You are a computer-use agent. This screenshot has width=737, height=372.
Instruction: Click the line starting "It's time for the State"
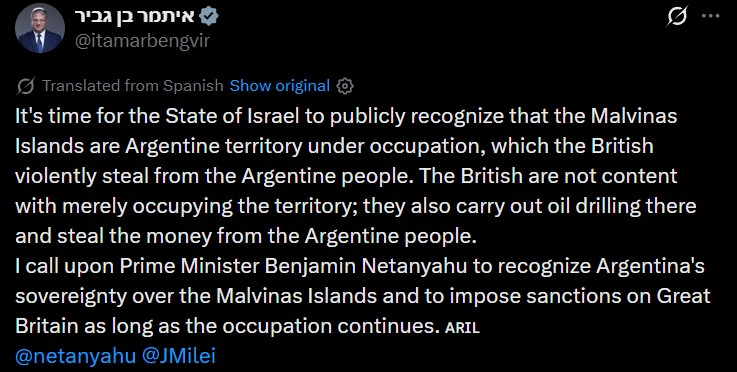[346, 116]
